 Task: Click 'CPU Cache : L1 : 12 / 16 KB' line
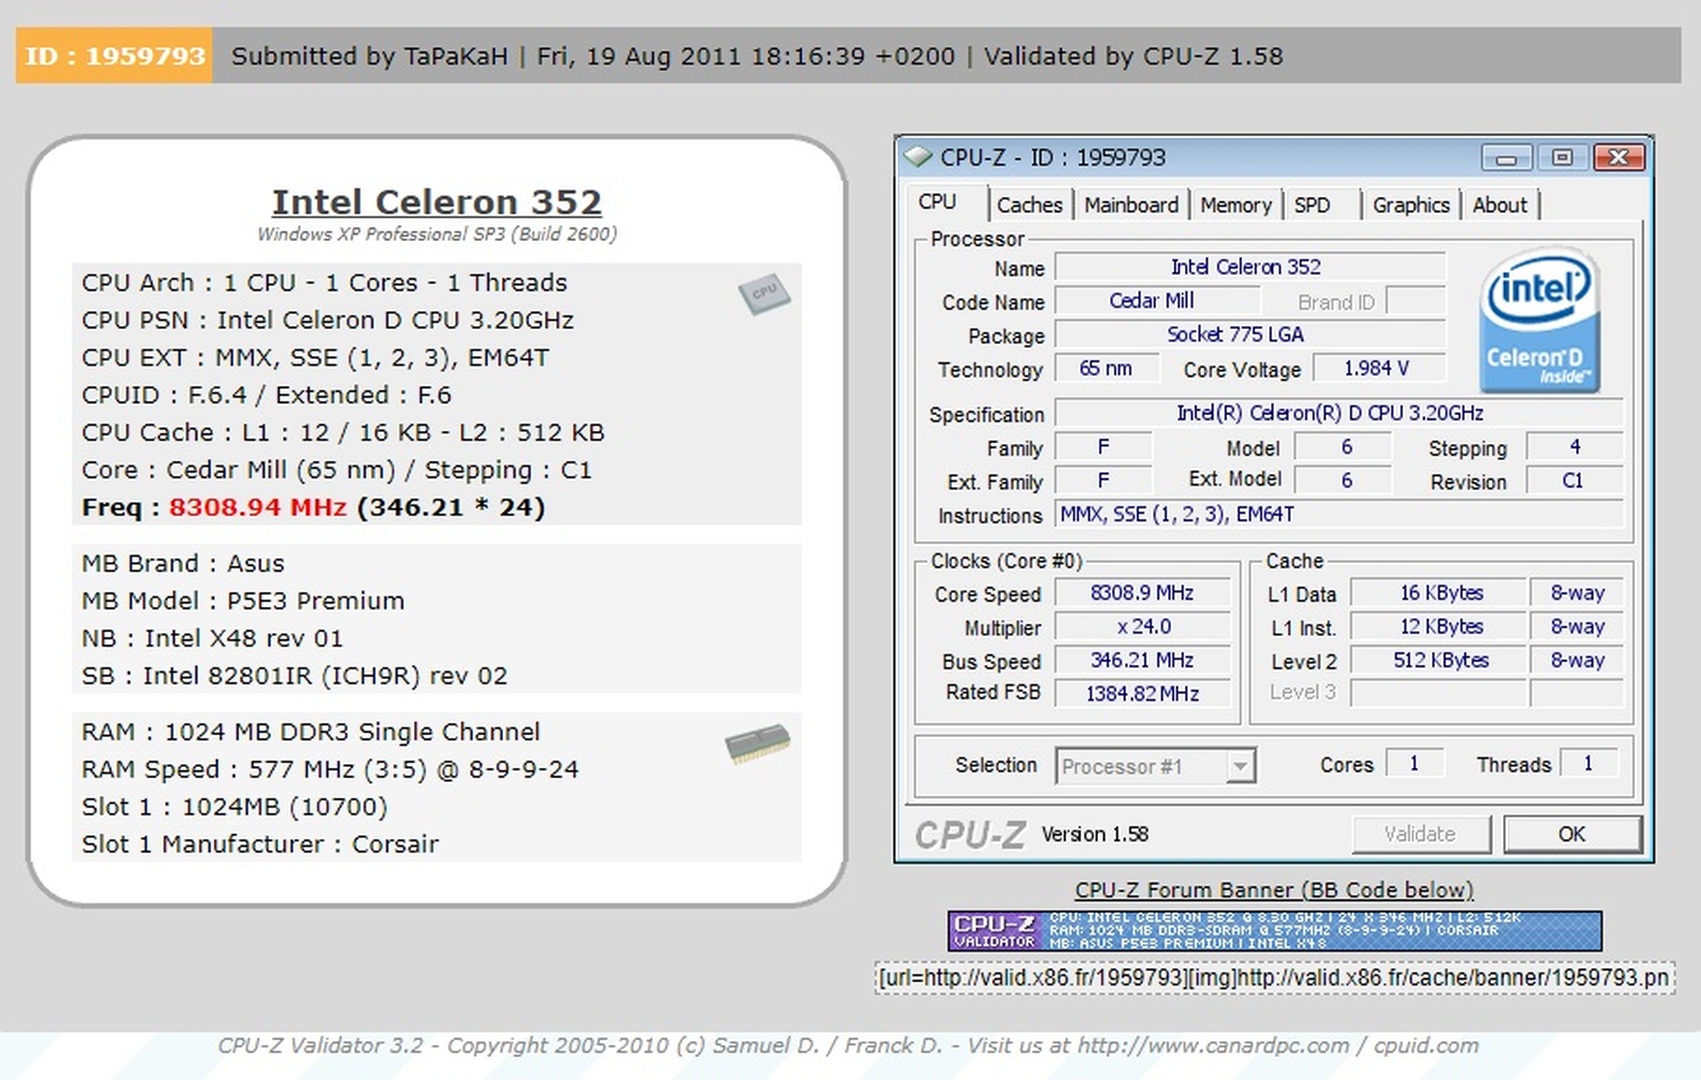click(343, 432)
